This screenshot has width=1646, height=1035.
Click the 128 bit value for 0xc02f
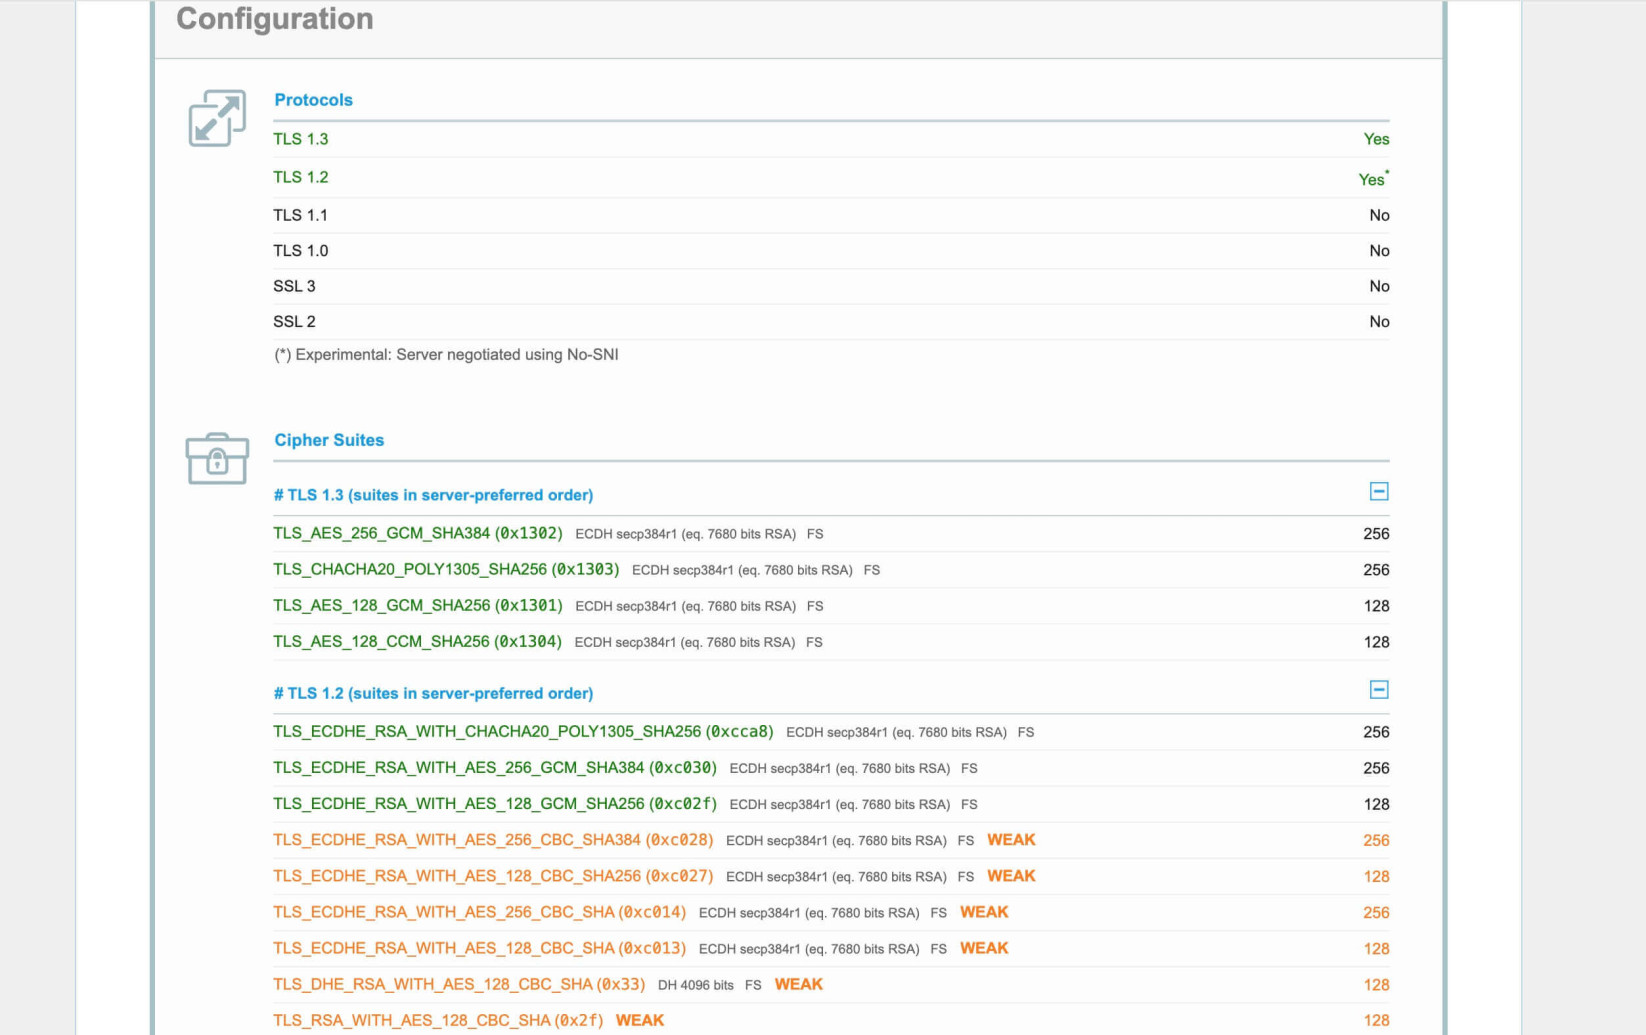click(1376, 804)
